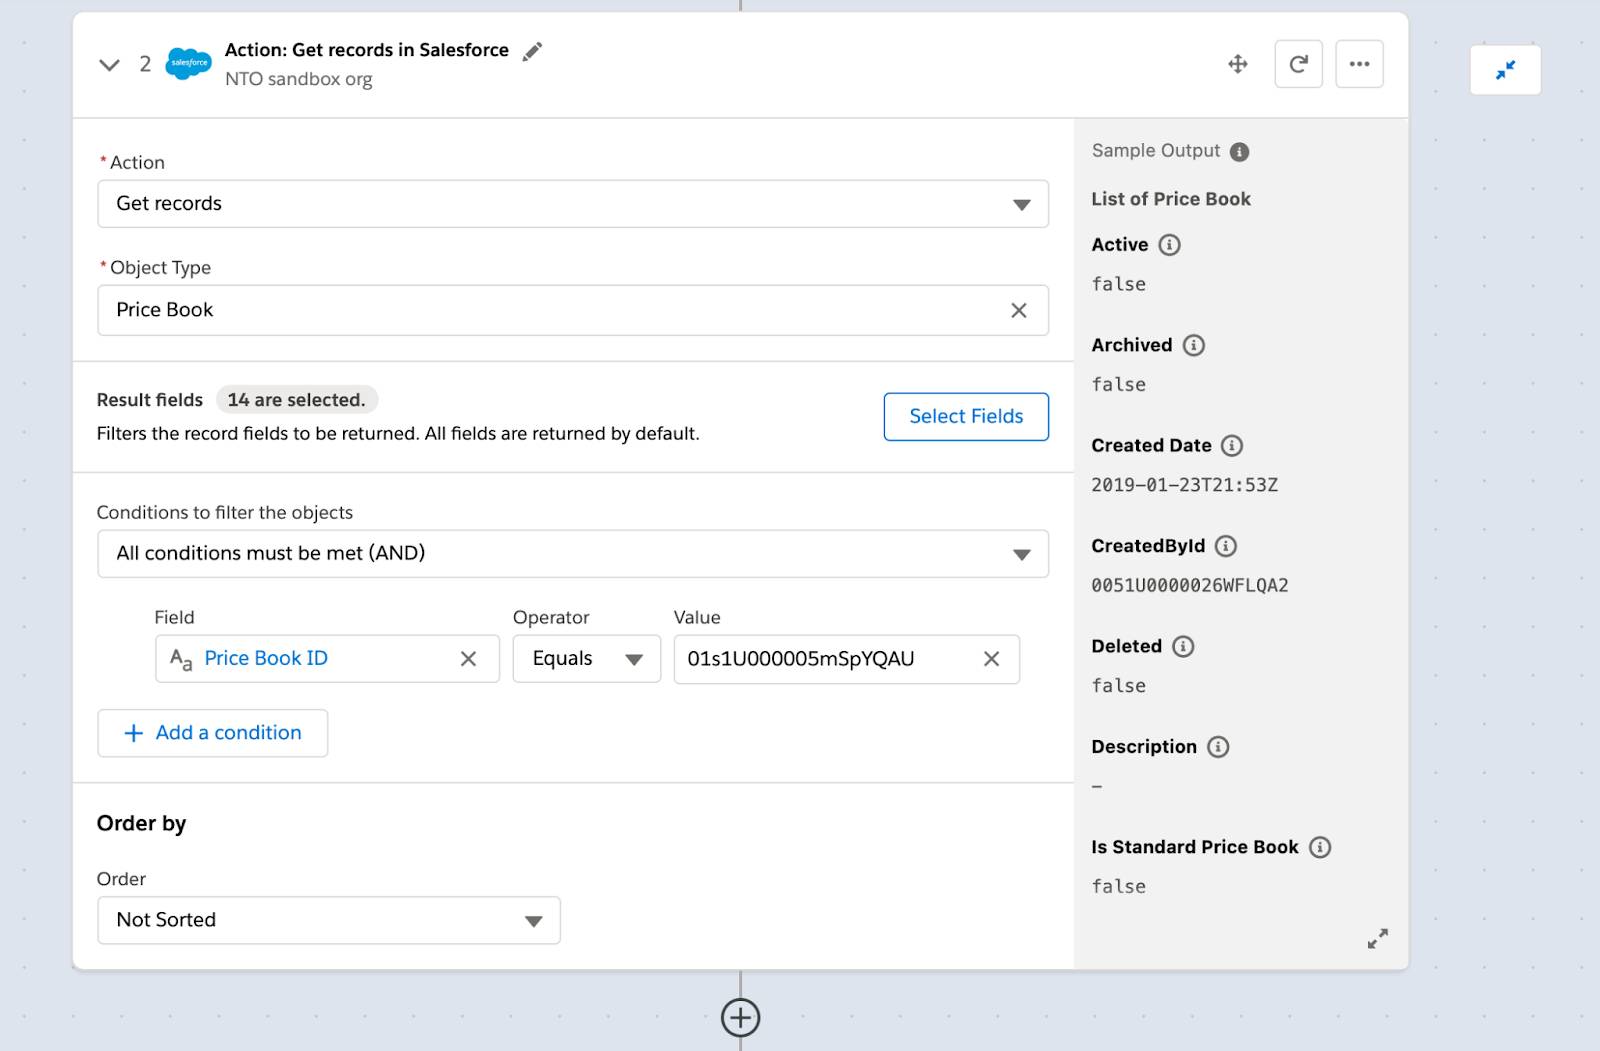This screenshot has height=1051, width=1600.
Task: Click the step number 2 label
Action: pos(145,65)
